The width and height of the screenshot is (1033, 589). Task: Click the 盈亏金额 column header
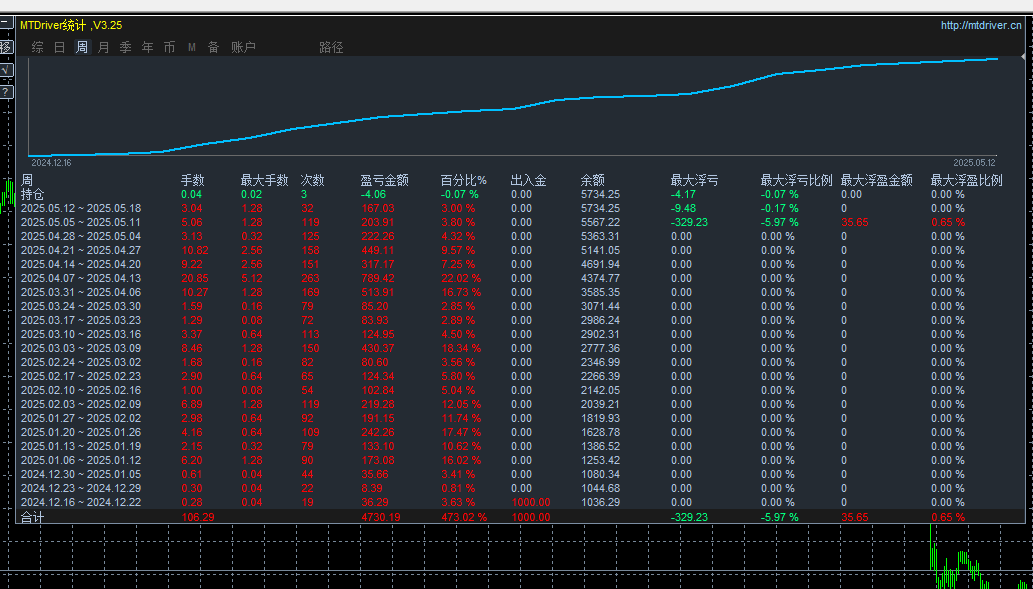click(x=384, y=181)
